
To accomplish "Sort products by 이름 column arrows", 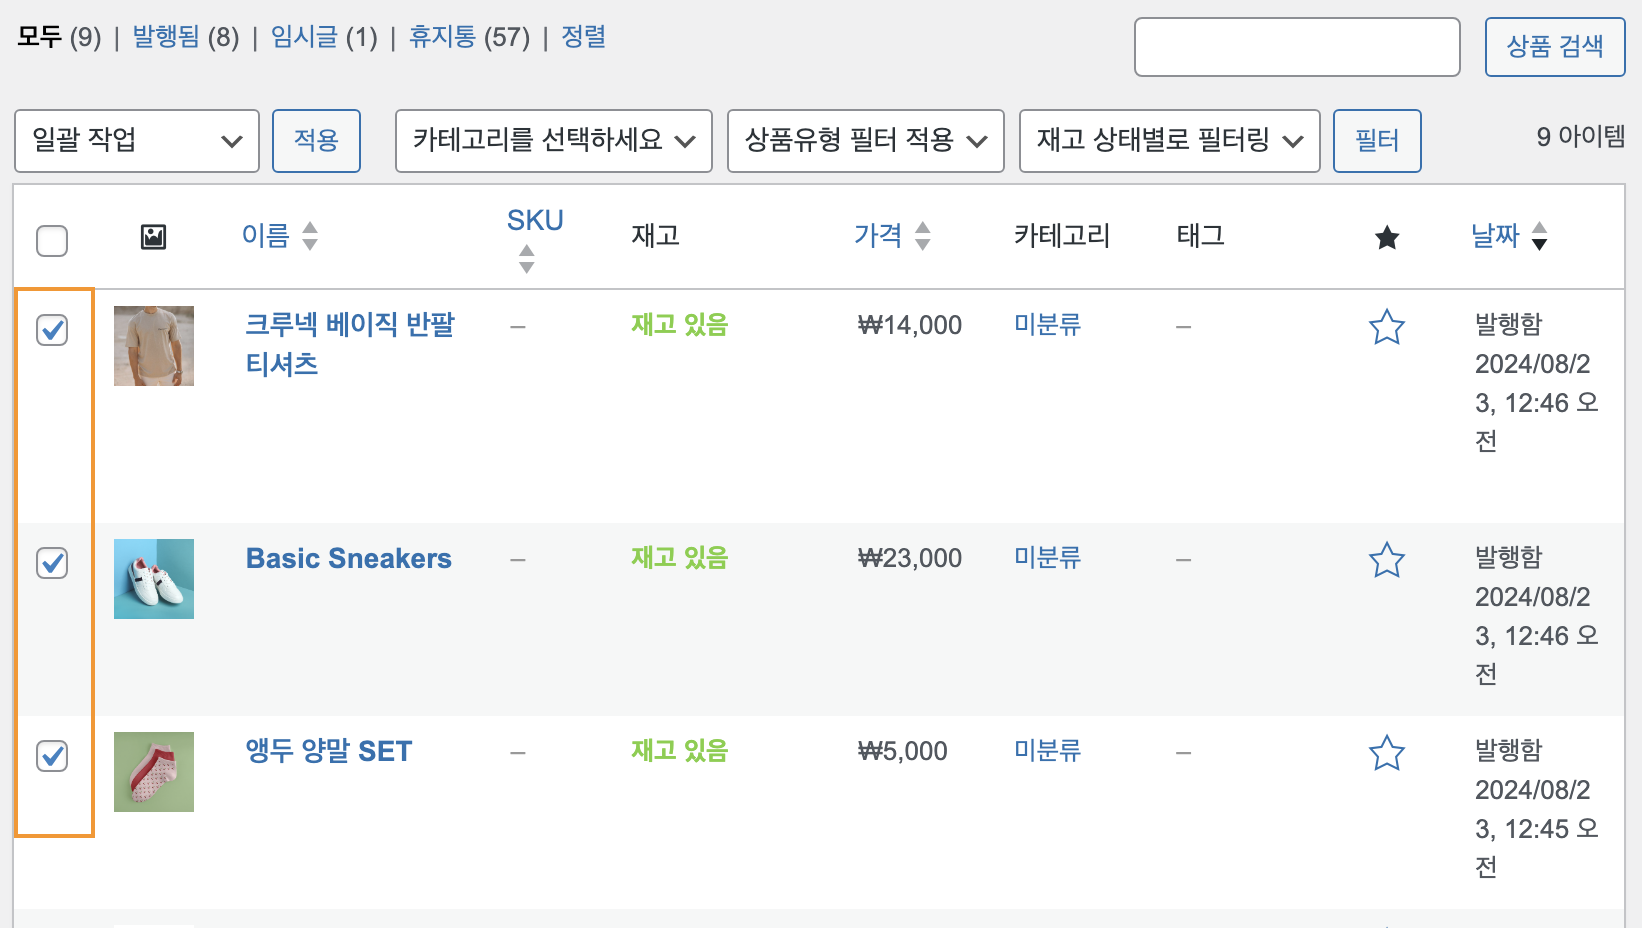I will [310, 236].
